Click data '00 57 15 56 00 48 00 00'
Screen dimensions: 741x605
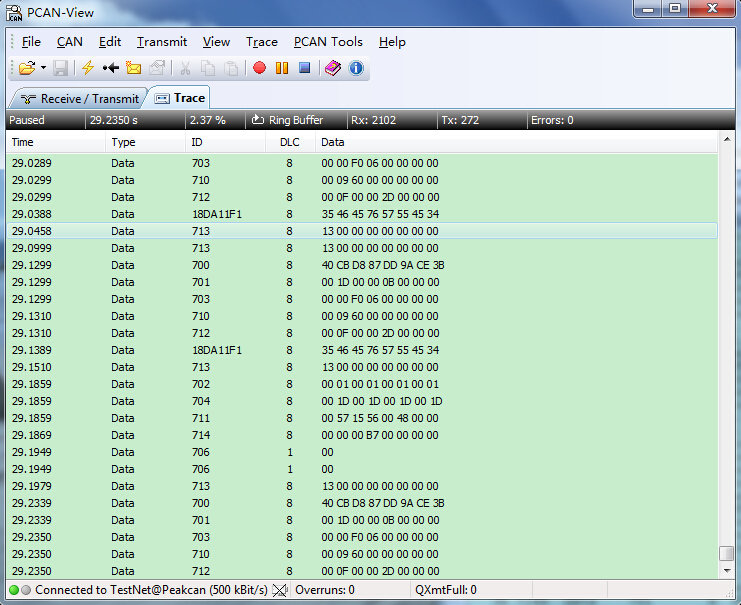pyautogui.click(x=380, y=418)
